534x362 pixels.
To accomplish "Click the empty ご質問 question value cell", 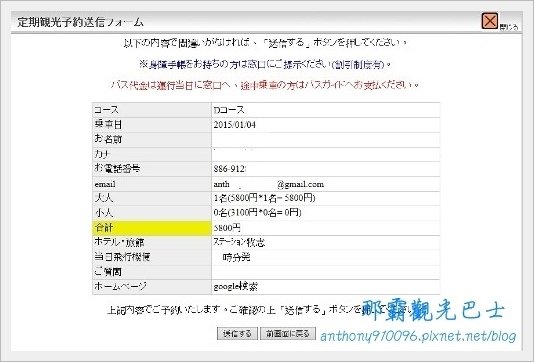I will 326,272.
